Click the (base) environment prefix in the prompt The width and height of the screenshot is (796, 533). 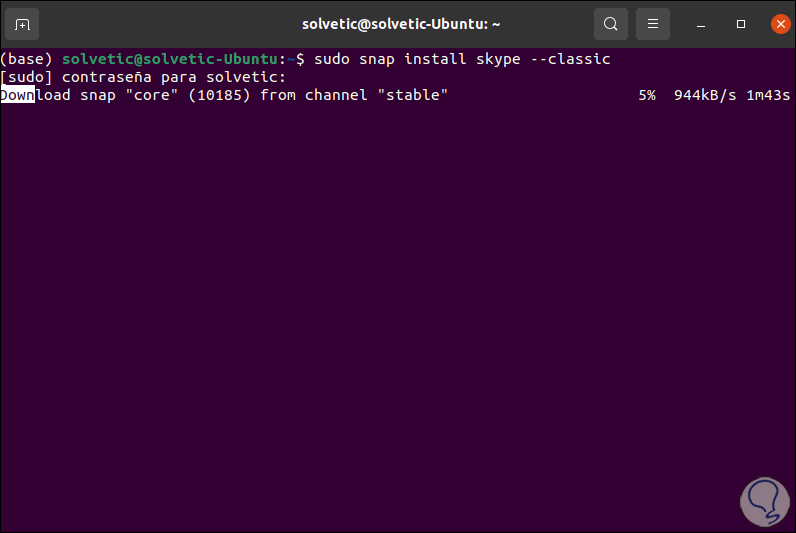pyautogui.click(x=27, y=59)
